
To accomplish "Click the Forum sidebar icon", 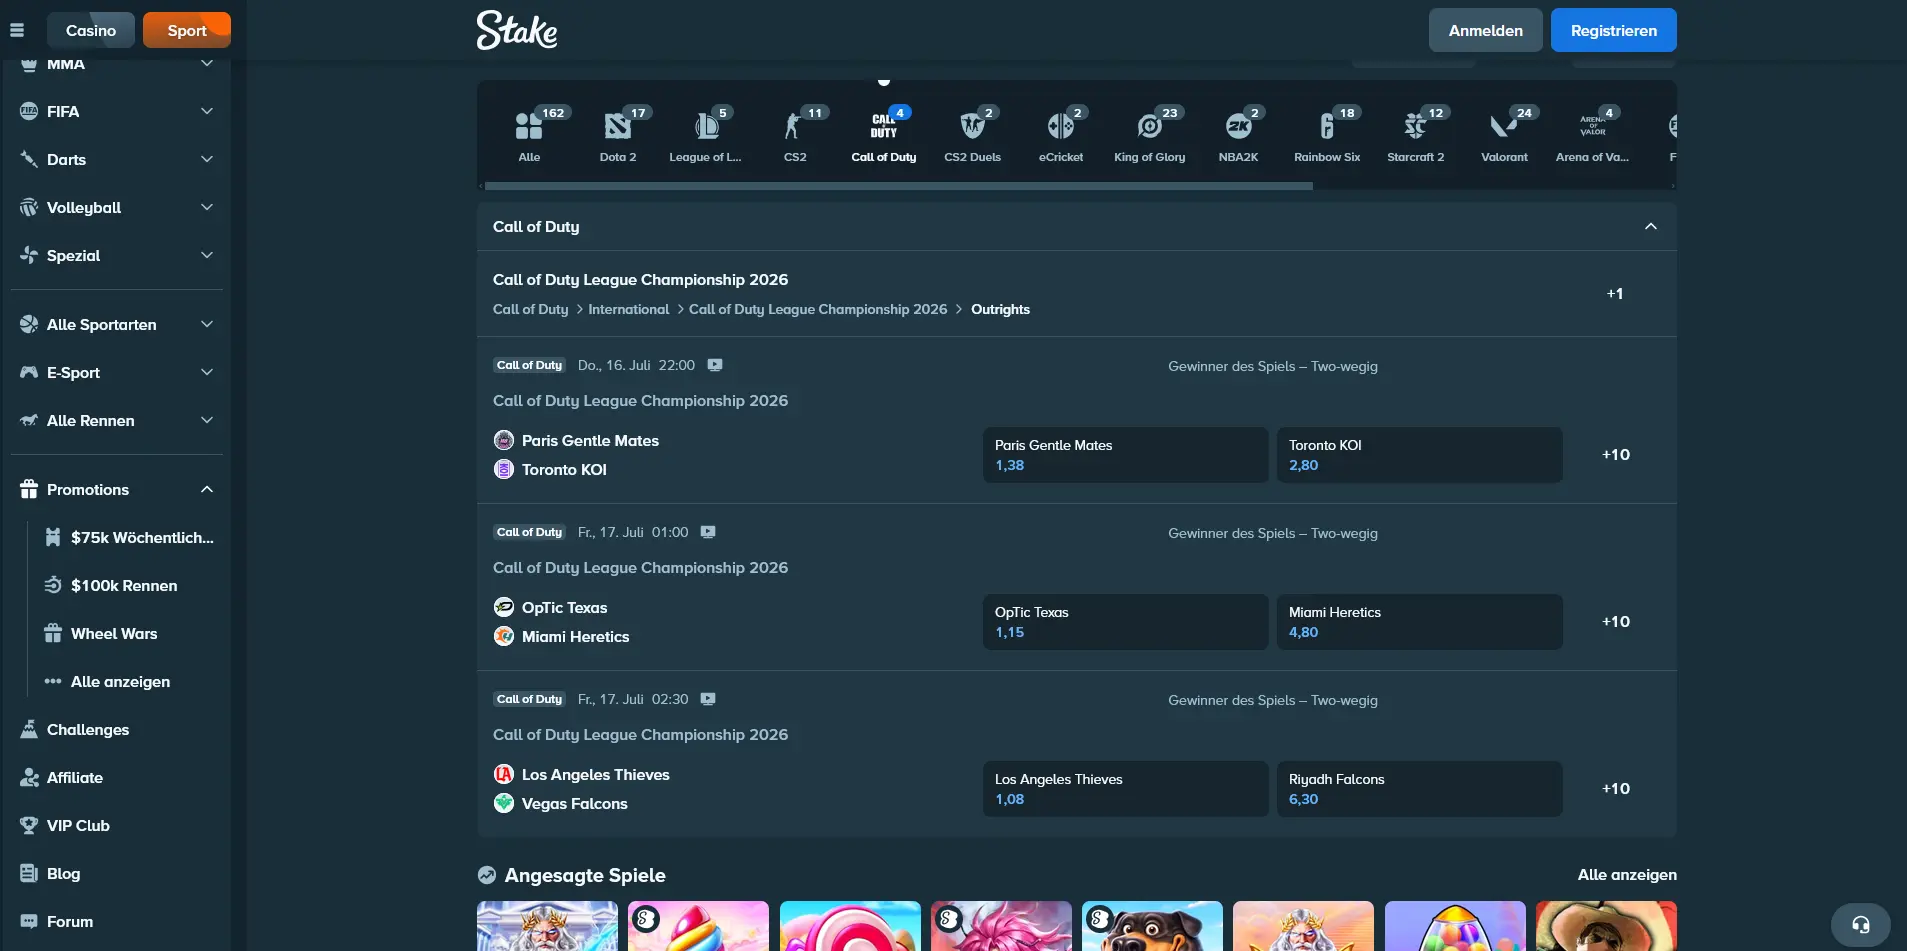I will (29, 921).
